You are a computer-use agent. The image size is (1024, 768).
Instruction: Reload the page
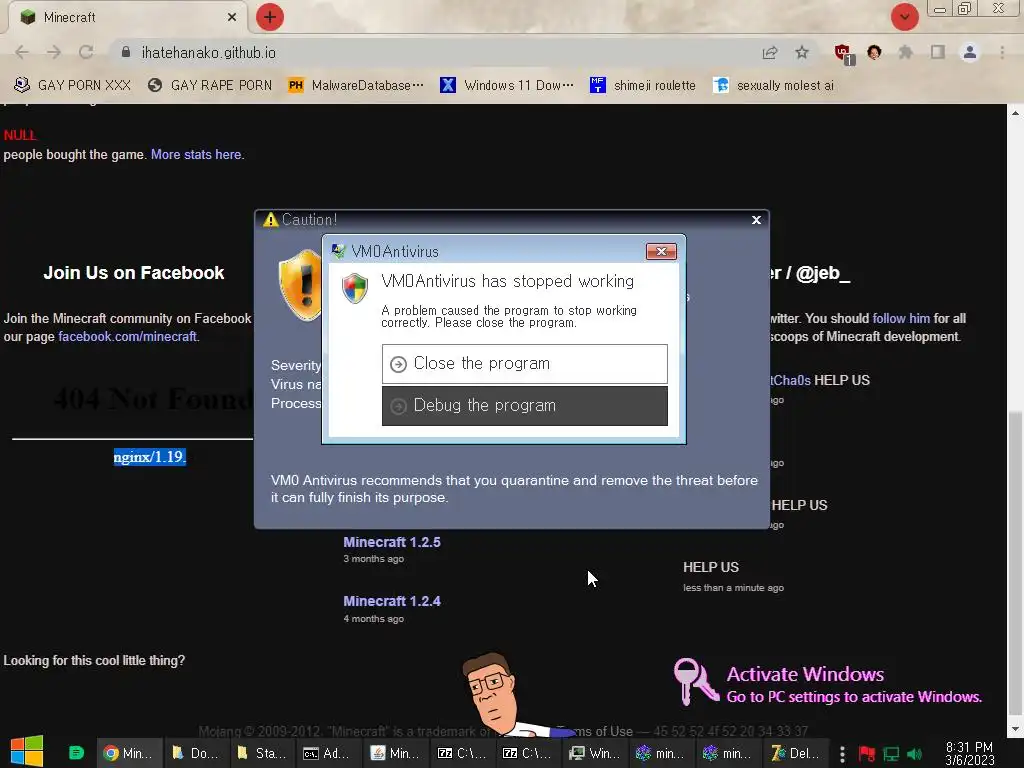[x=86, y=52]
